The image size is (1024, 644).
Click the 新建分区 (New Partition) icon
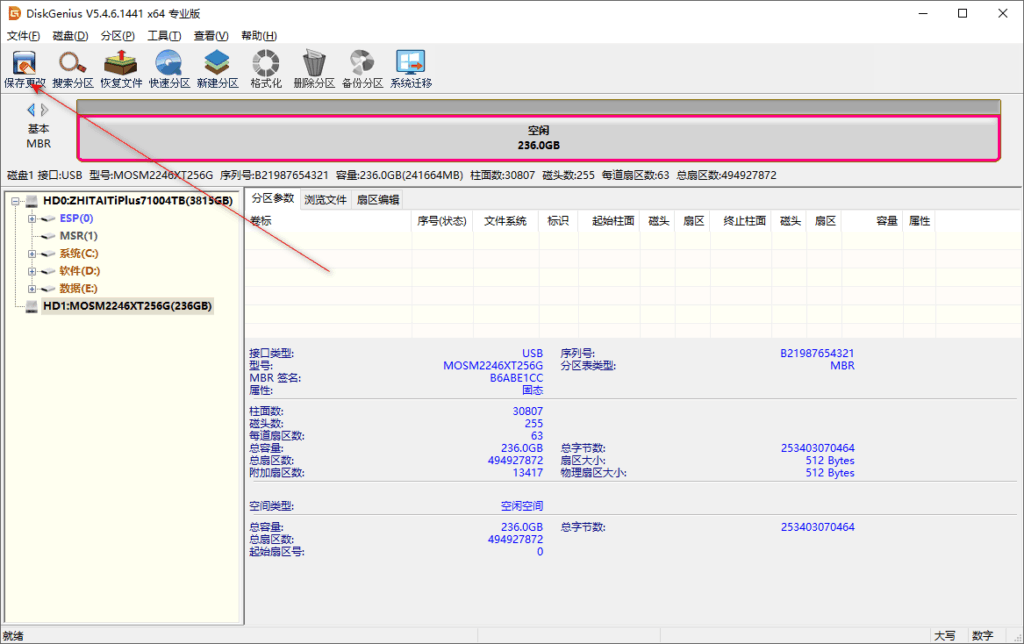[x=215, y=68]
